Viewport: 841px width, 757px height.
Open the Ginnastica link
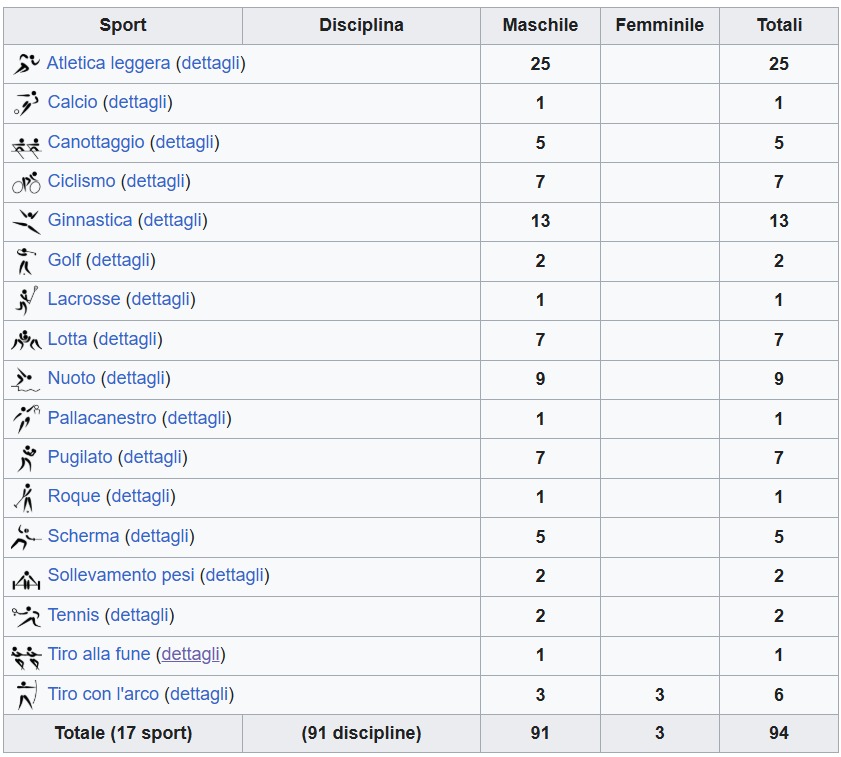pyautogui.click(x=90, y=220)
